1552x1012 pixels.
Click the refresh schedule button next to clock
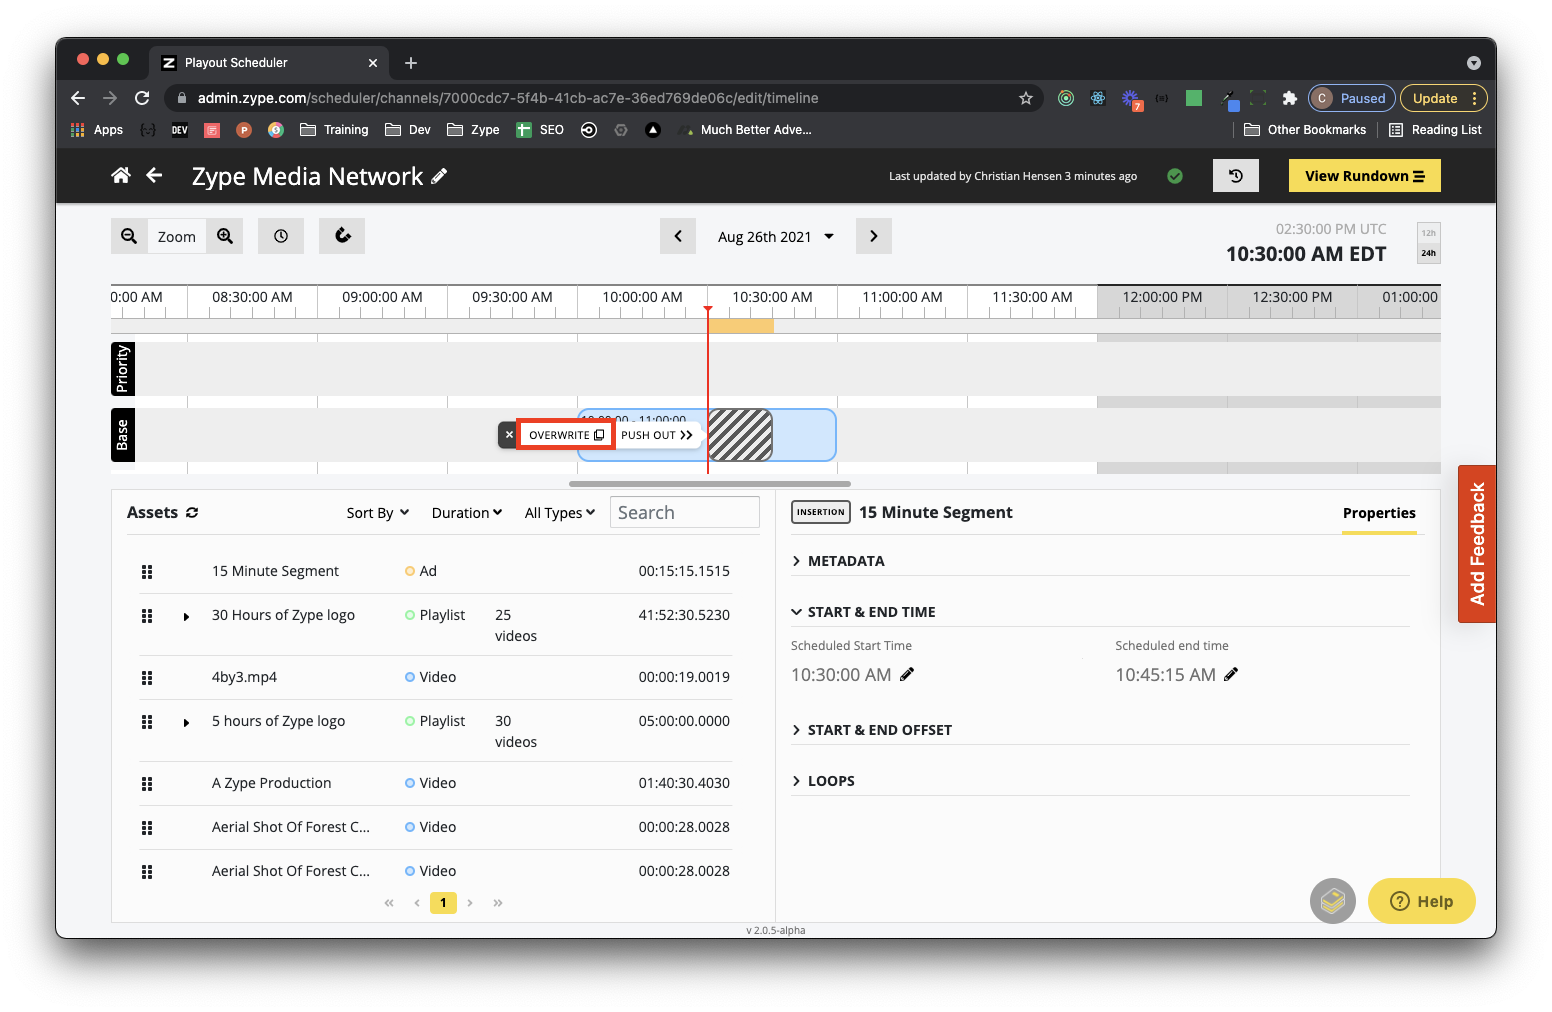pyautogui.click(x=342, y=236)
